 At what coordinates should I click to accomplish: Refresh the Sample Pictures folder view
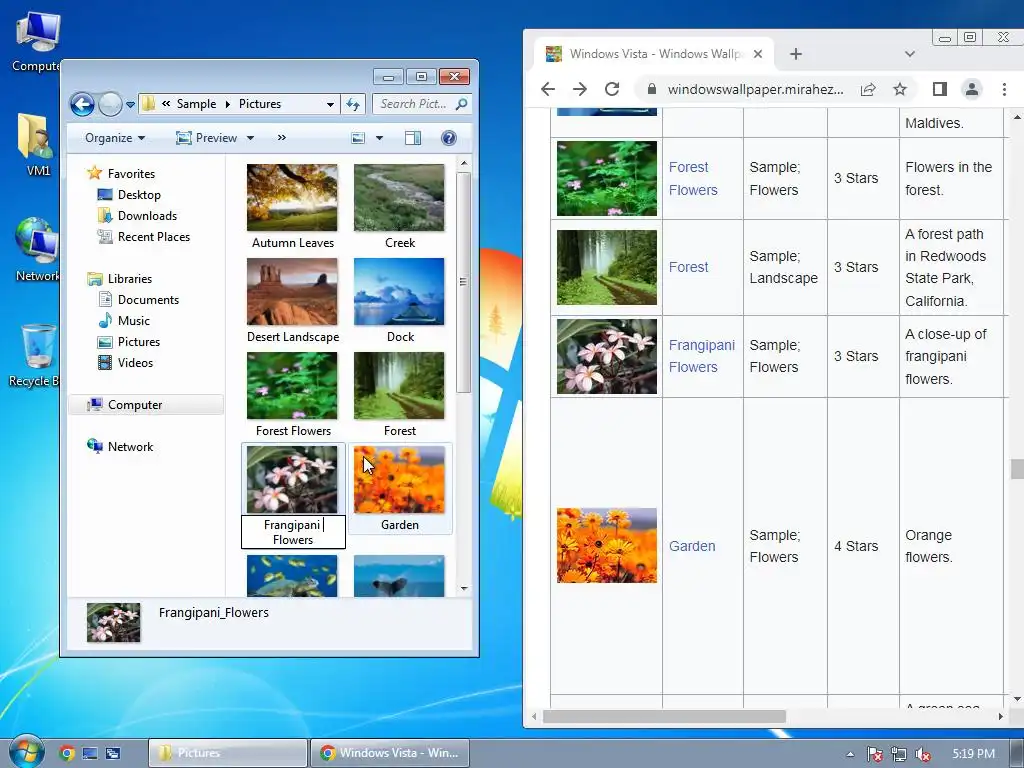353,104
